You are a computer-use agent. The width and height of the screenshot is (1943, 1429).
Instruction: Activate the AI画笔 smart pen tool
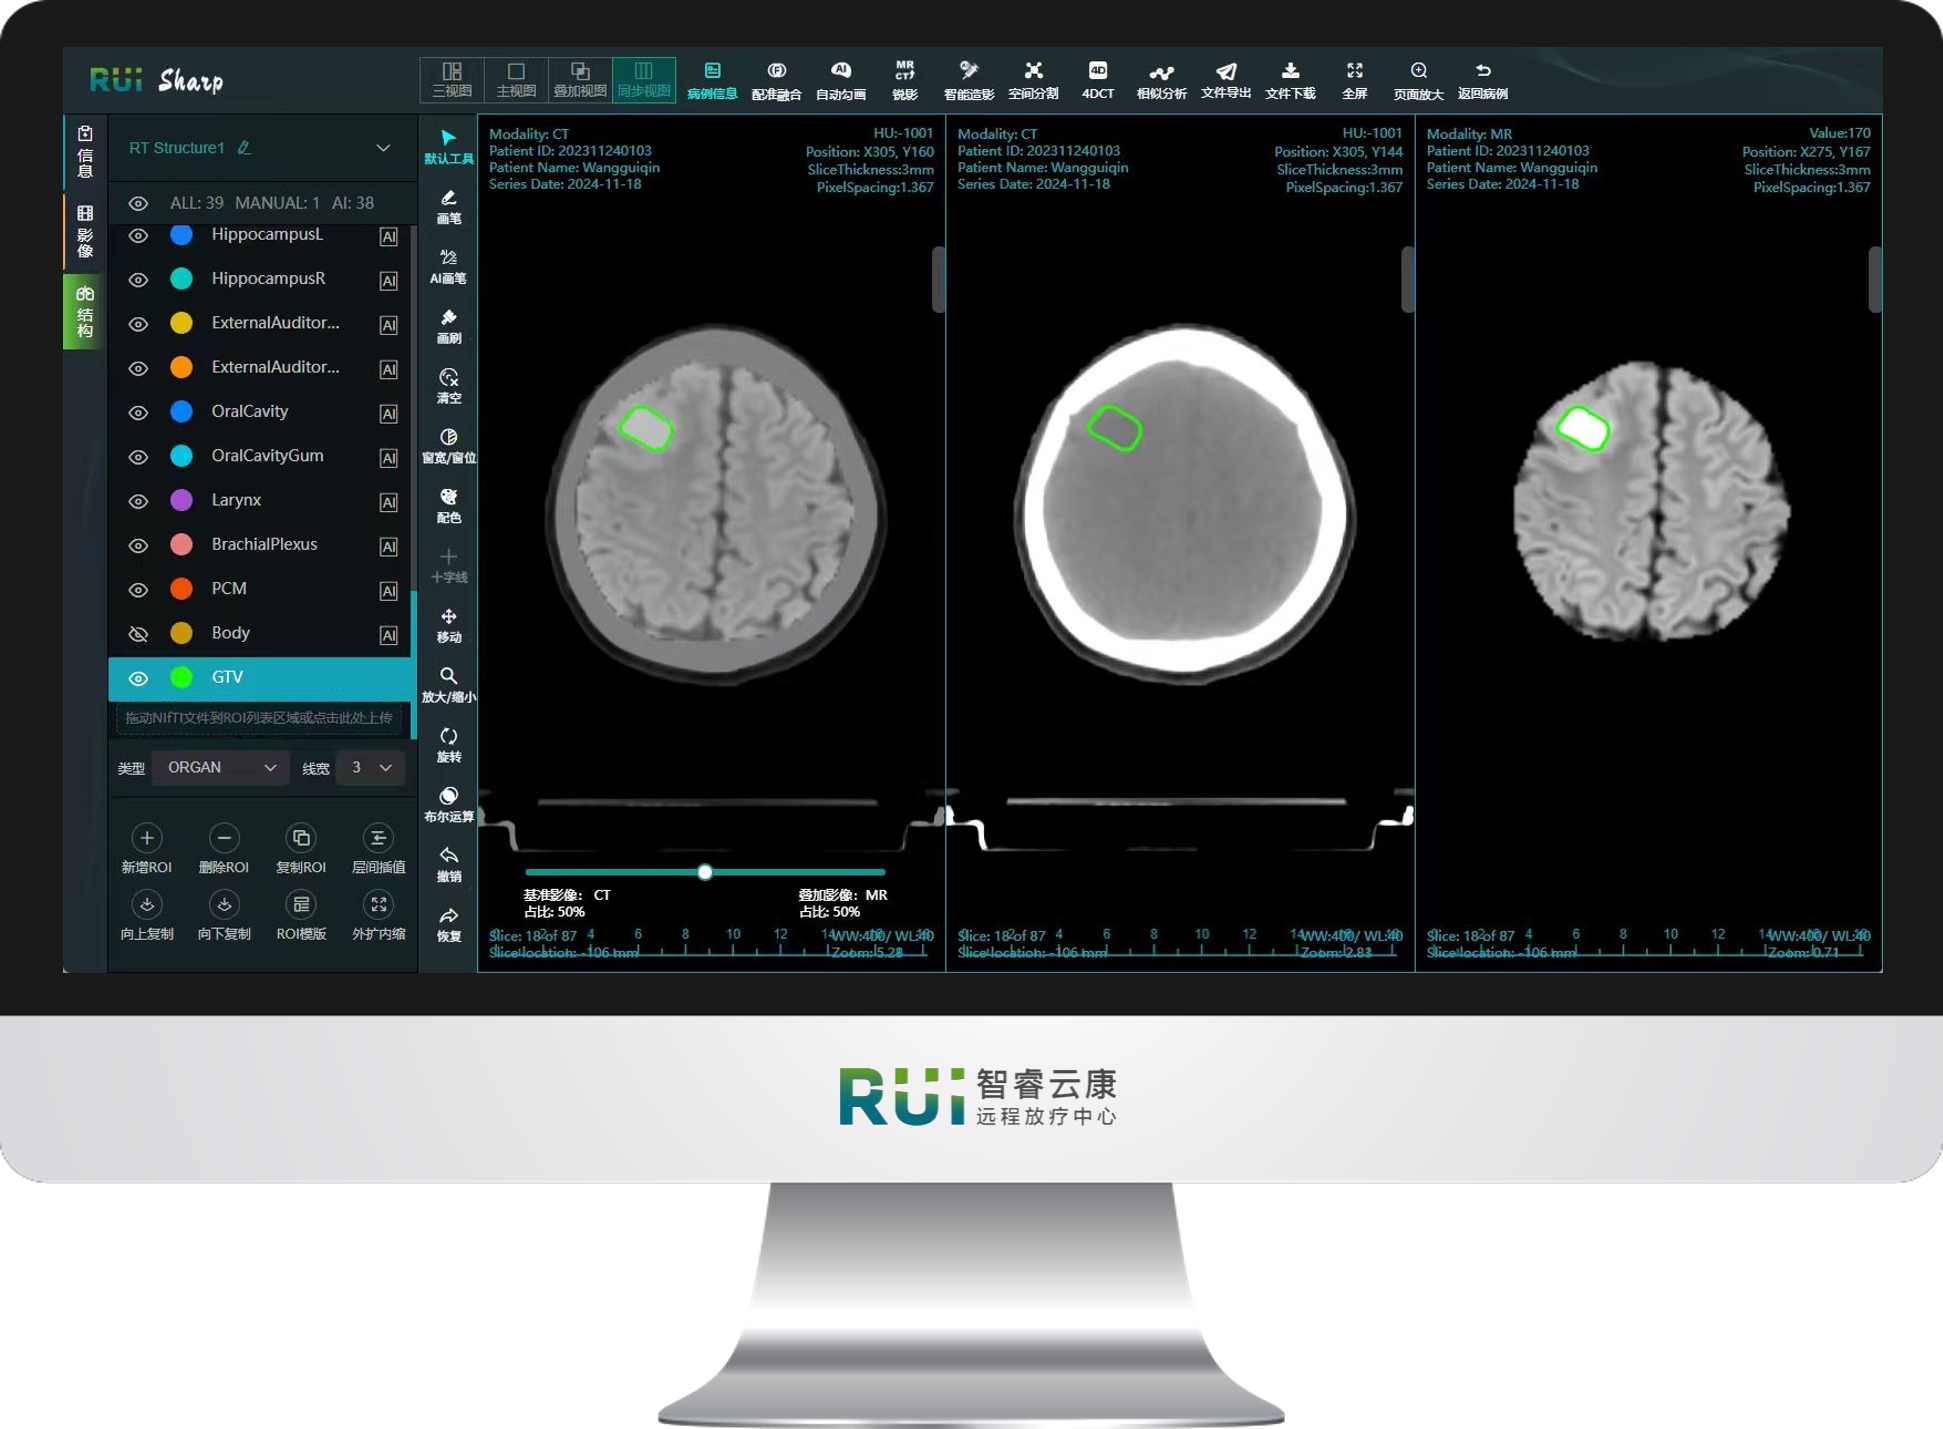point(448,265)
